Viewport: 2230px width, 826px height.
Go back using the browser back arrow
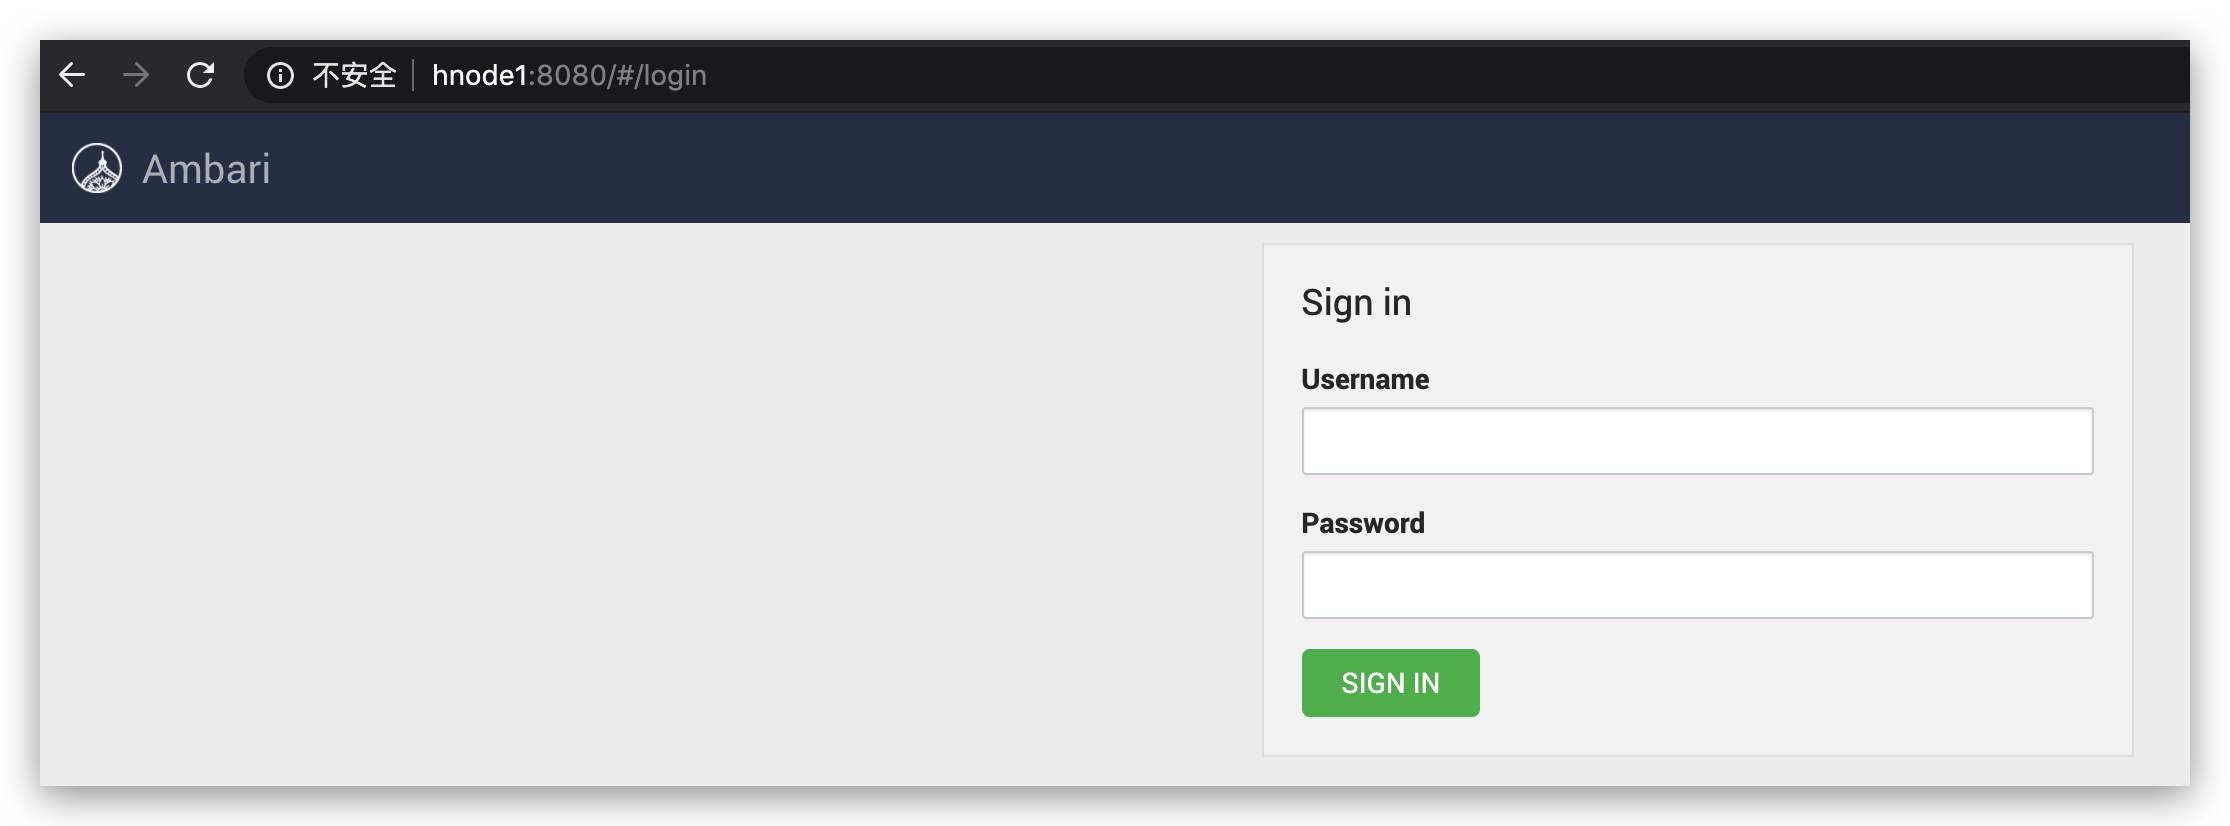click(x=72, y=75)
